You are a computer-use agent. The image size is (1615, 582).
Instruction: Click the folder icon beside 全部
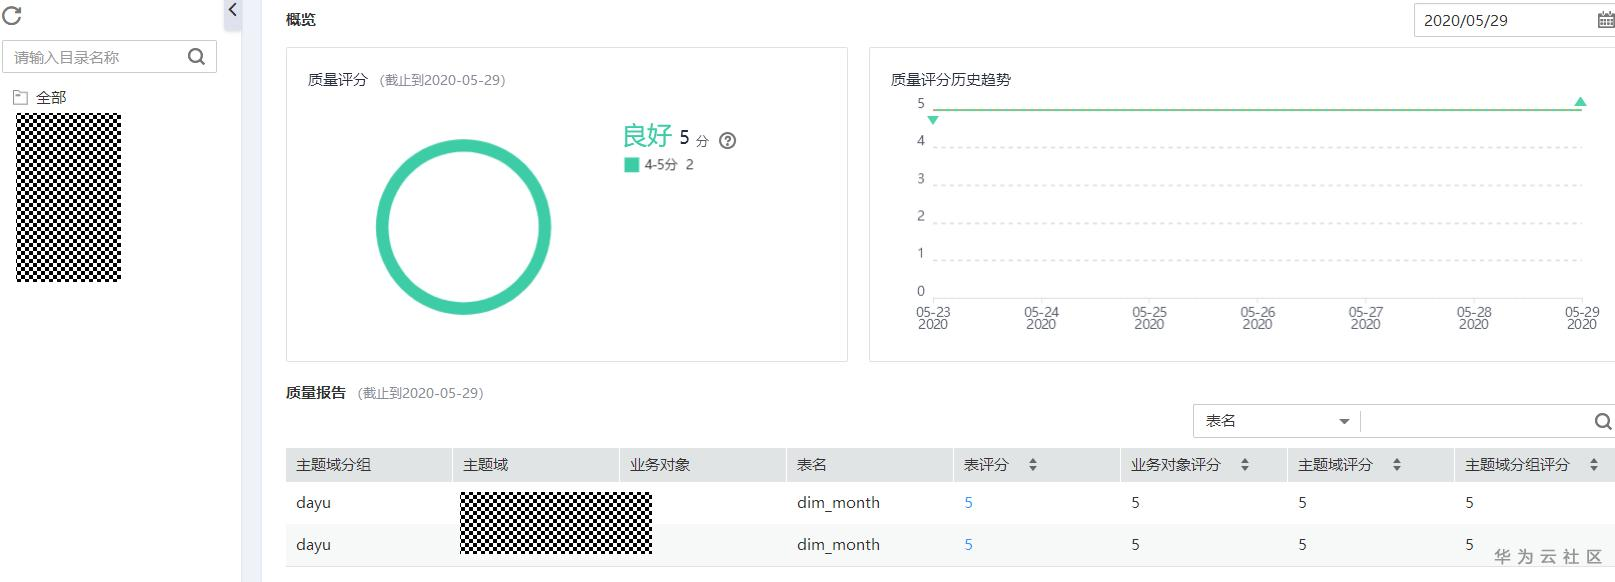20,97
